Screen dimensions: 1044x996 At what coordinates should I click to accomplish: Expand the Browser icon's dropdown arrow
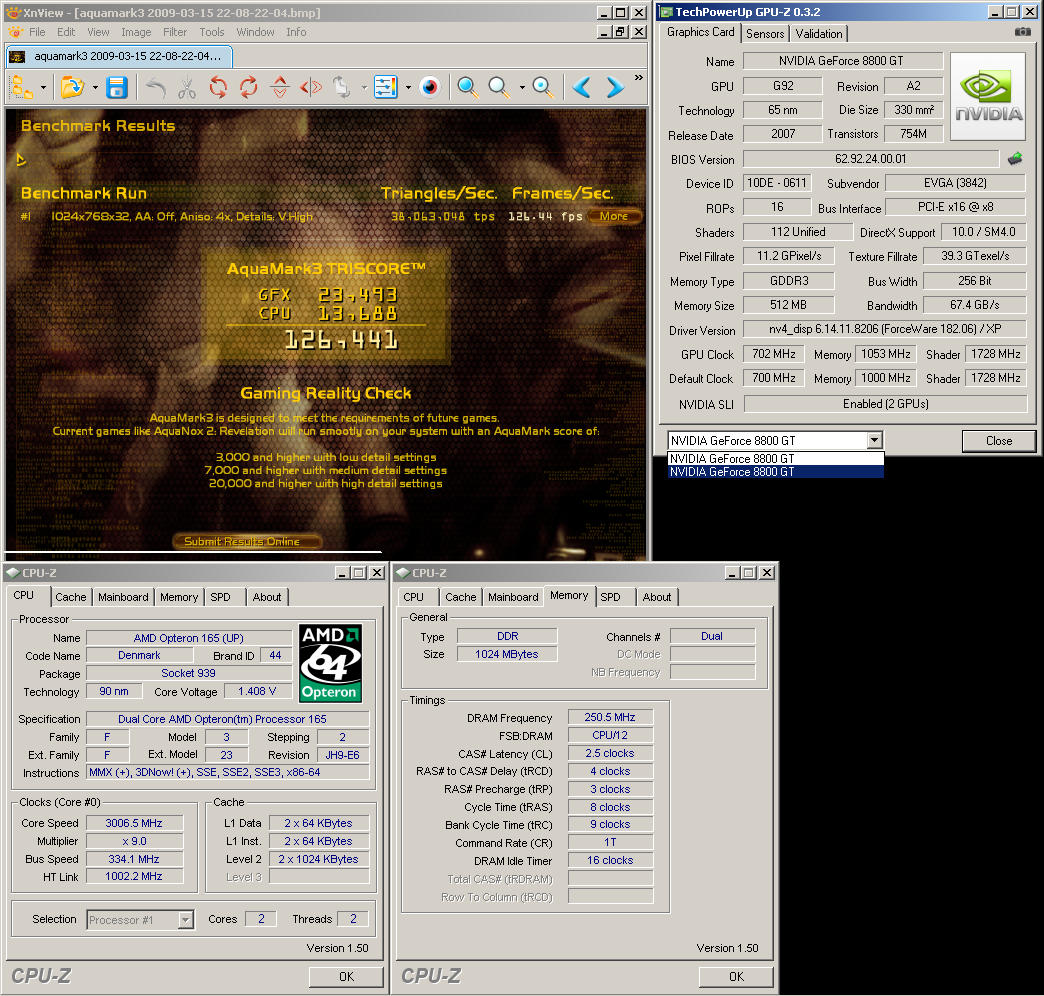click(43, 87)
